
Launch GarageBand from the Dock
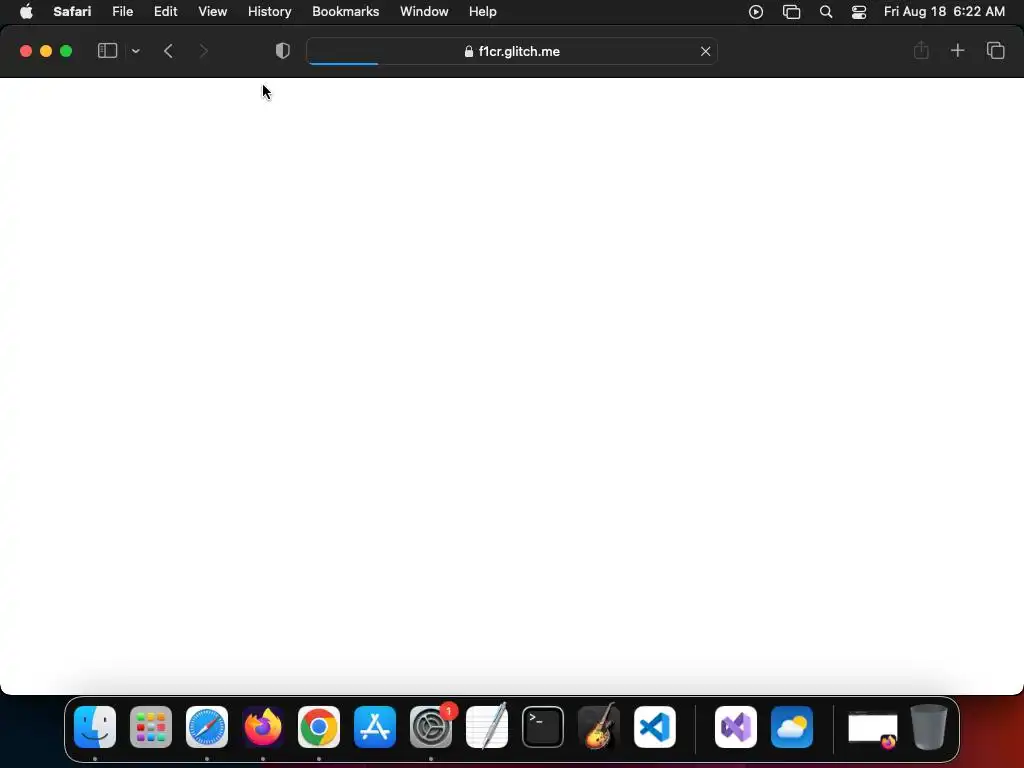pyautogui.click(x=599, y=726)
